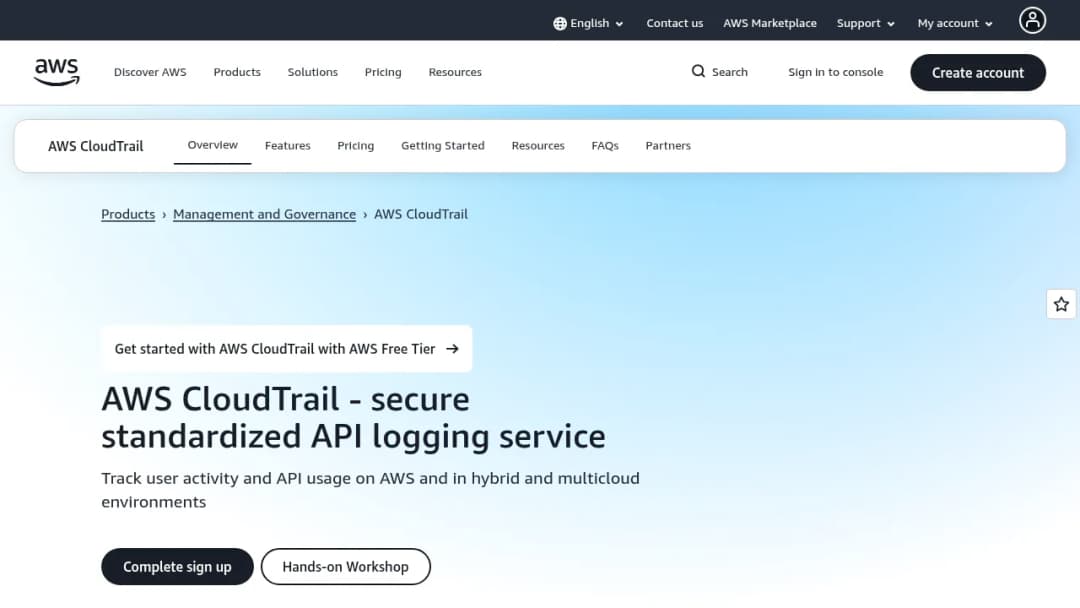Click Get started with AWS Free Tier banner
Viewport: 1080px width, 608px height.
(287, 349)
